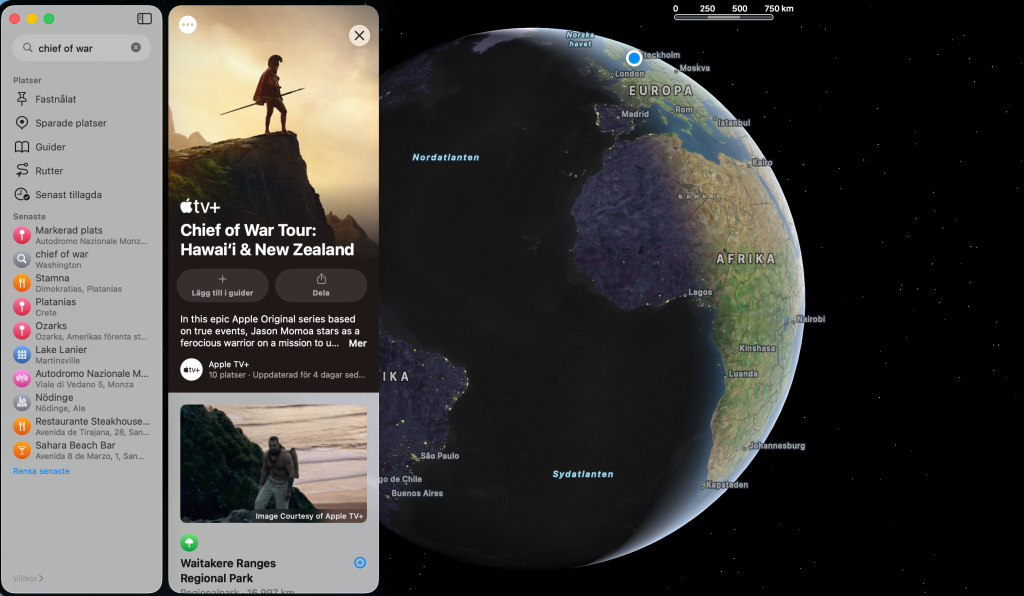Click Rensa senaste link
Screen dimensions: 1024x596
pos(41,471)
